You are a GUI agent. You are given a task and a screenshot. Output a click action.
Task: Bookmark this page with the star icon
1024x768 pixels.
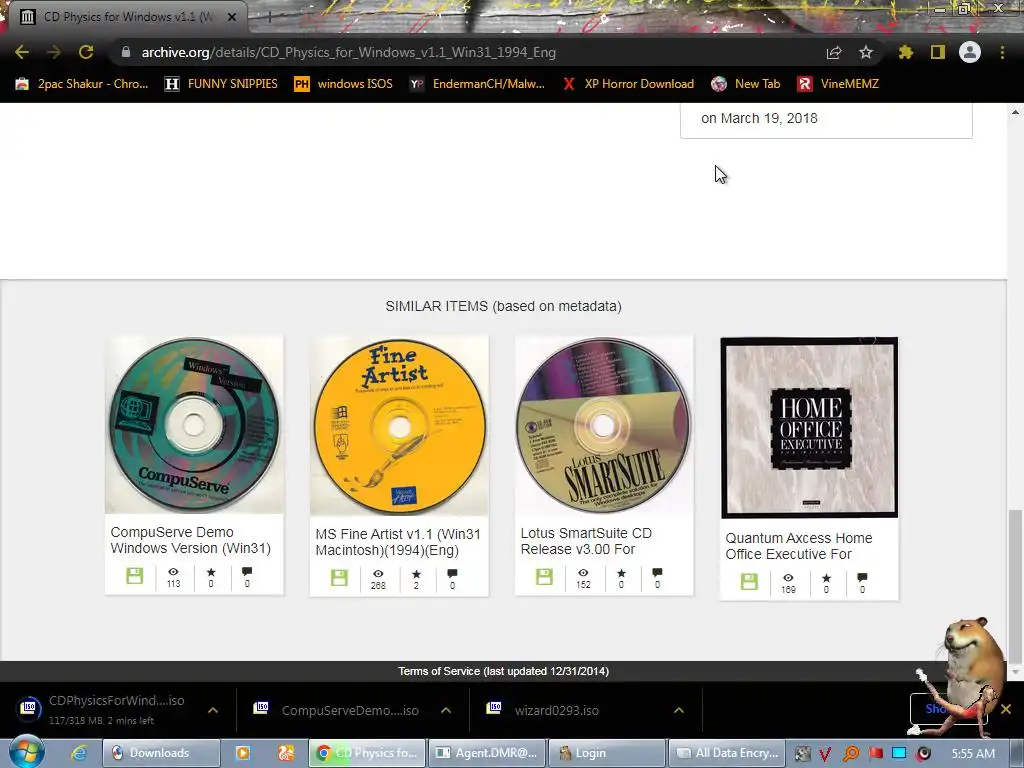(866, 52)
